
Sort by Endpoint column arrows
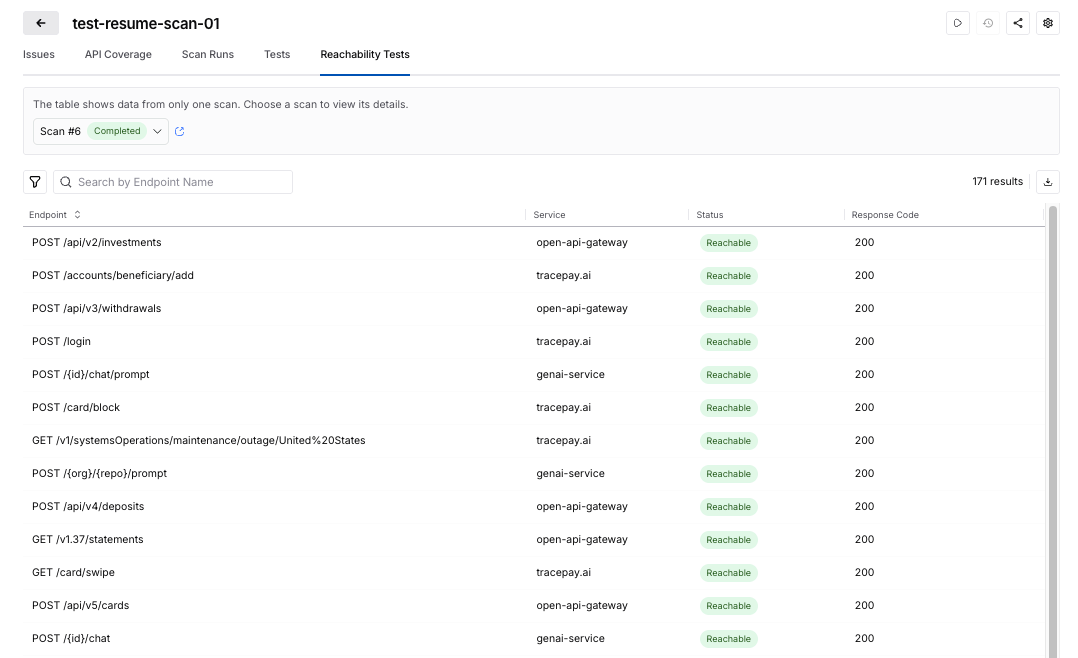pos(78,215)
